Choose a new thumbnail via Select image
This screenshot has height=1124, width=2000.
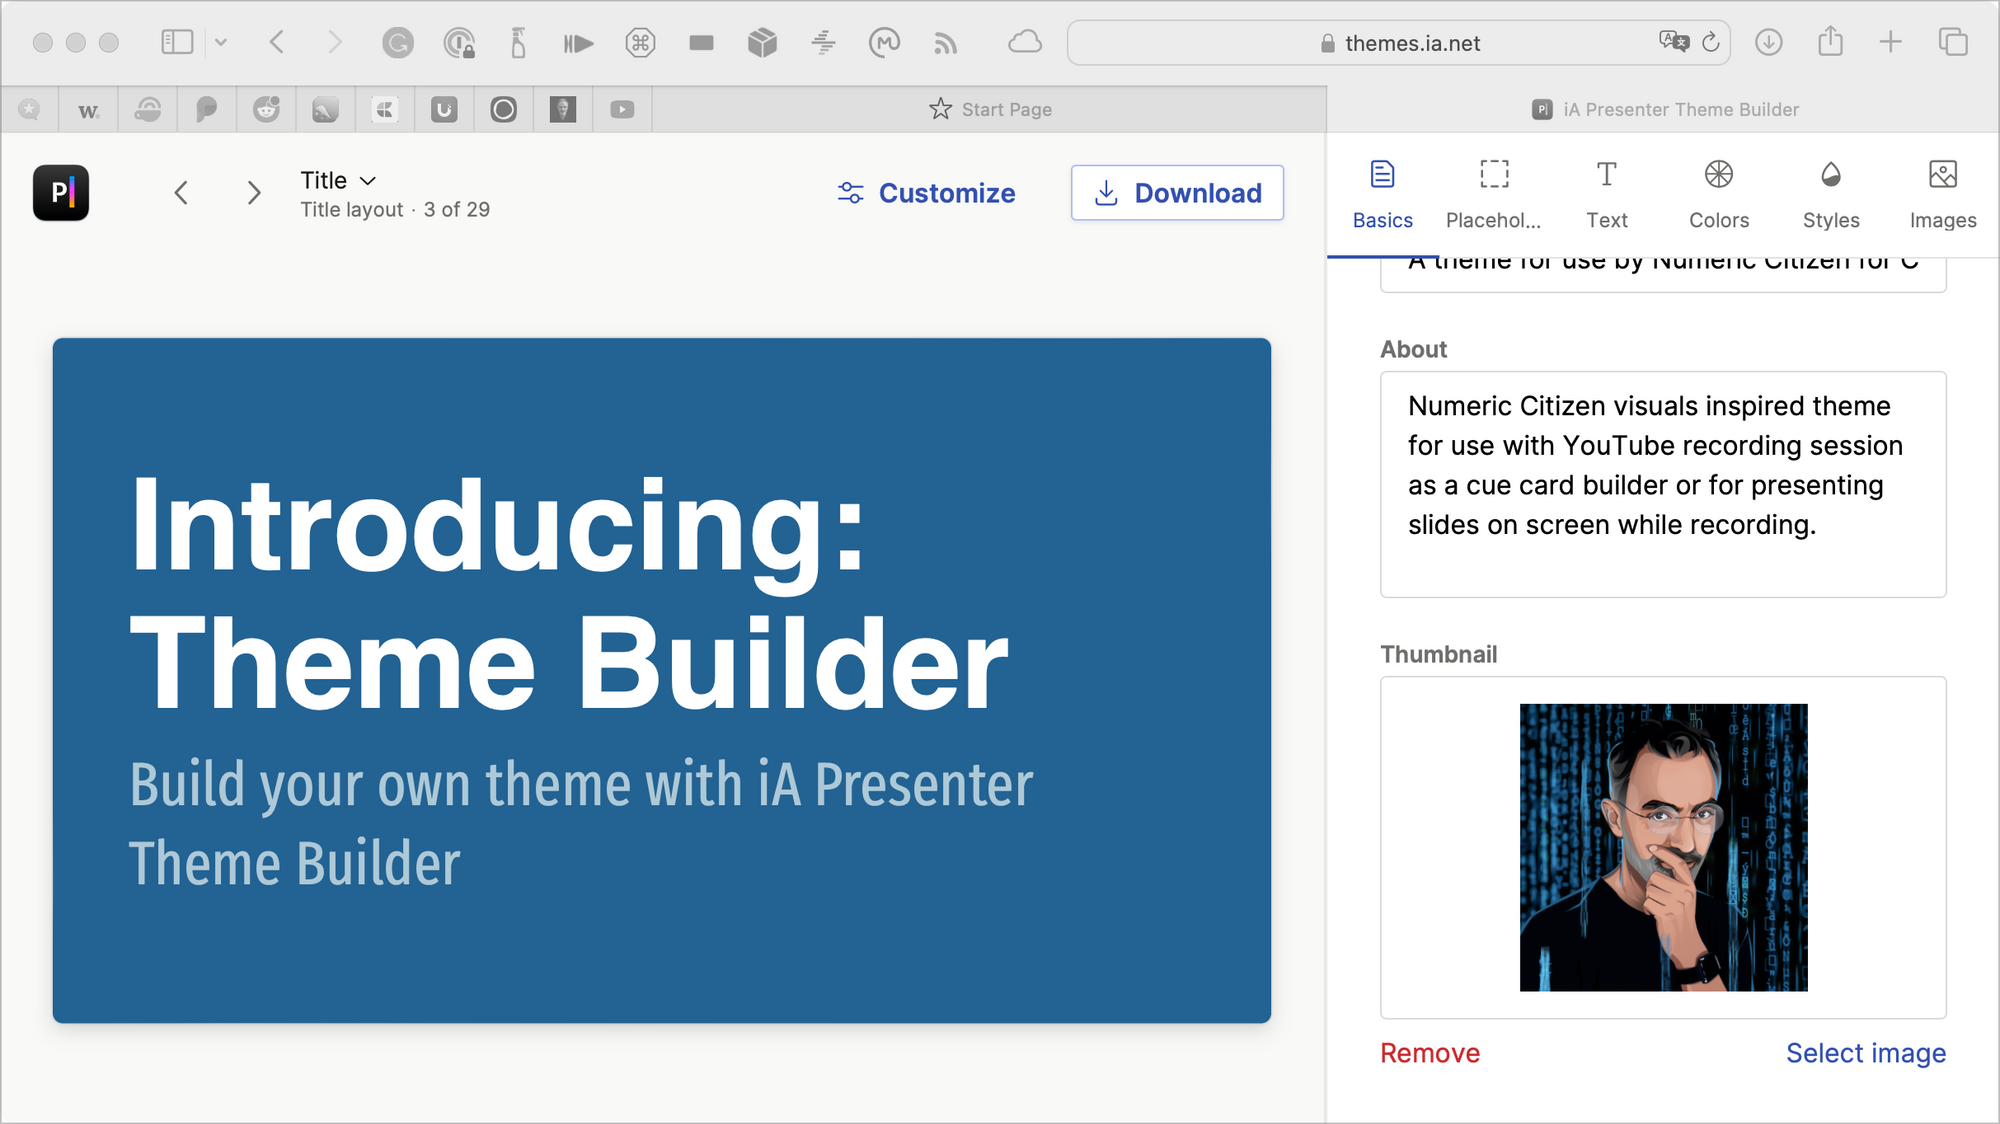pos(1865,1052)
